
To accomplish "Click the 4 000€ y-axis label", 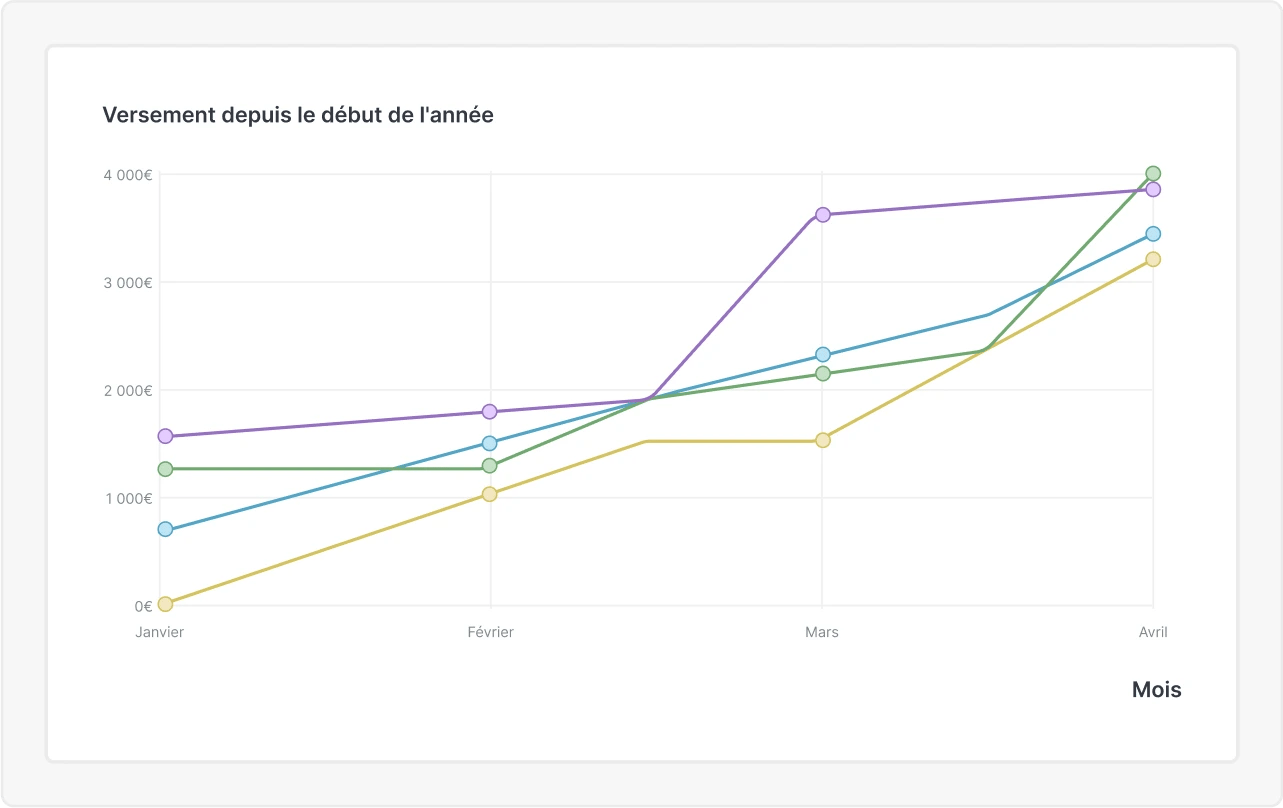I will click(x=127, y=175).
